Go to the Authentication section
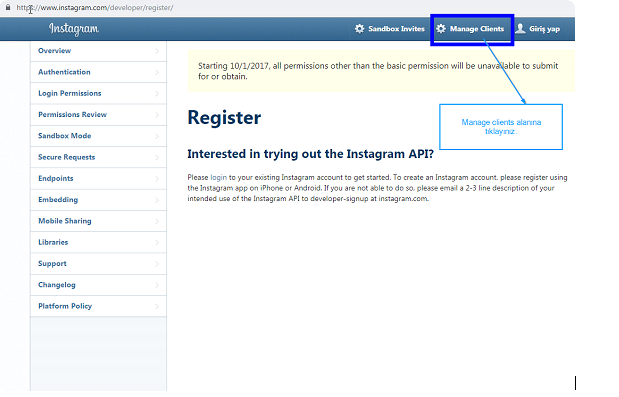 click(x=98, y=72)
